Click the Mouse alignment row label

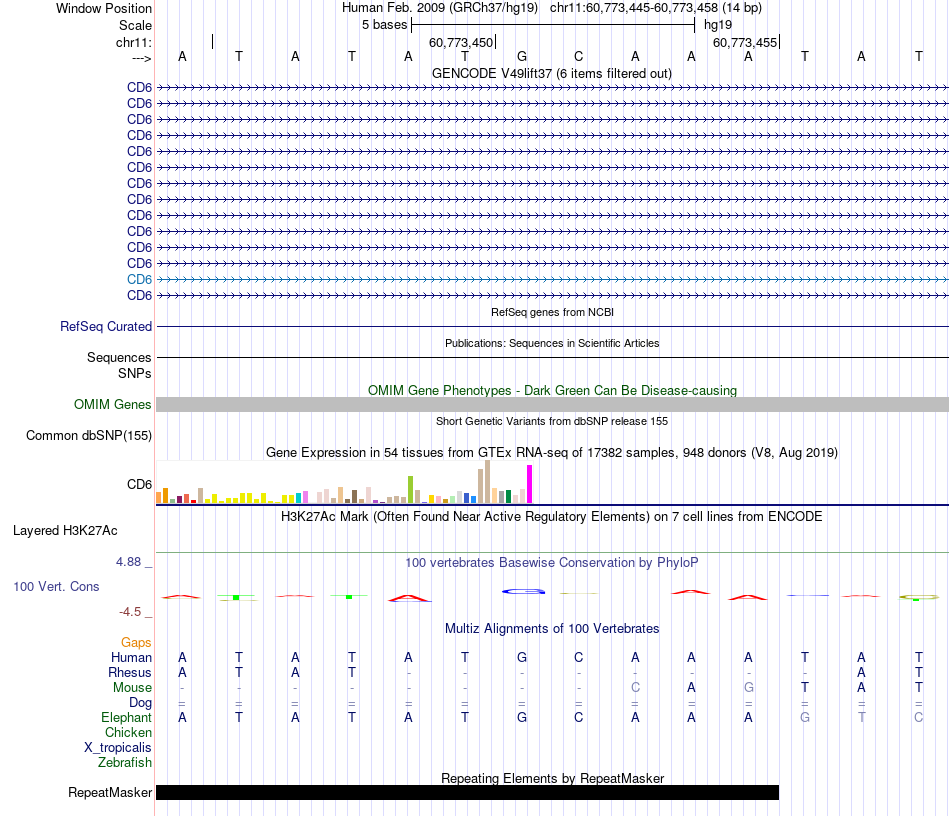click(132, 688)
